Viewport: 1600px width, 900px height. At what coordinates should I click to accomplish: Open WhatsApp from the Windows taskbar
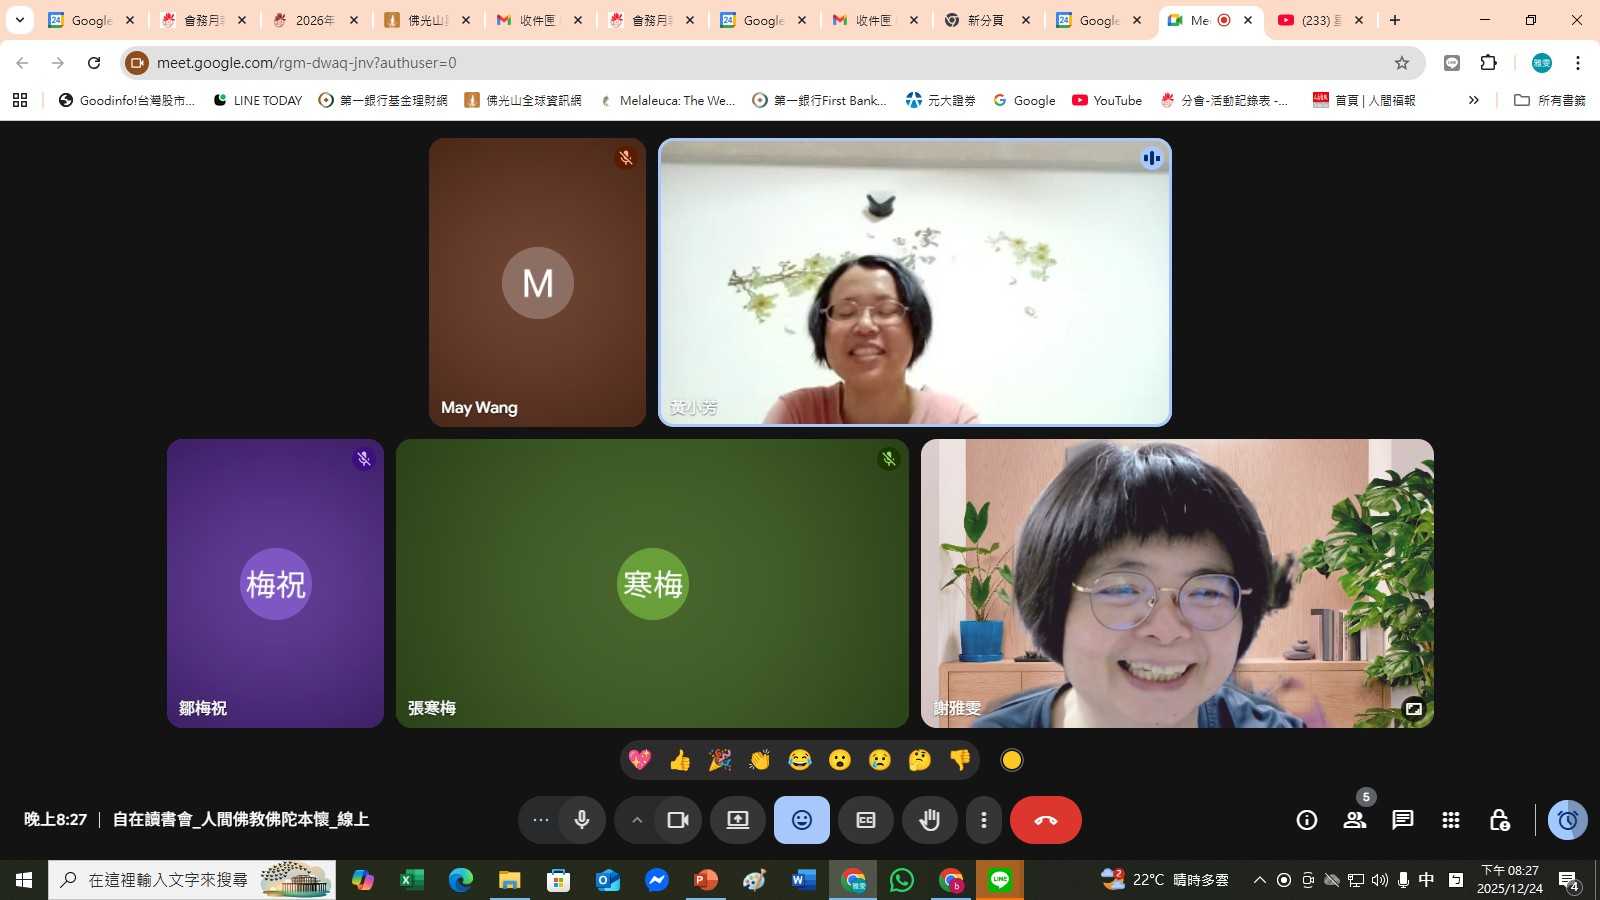(902, 880)
